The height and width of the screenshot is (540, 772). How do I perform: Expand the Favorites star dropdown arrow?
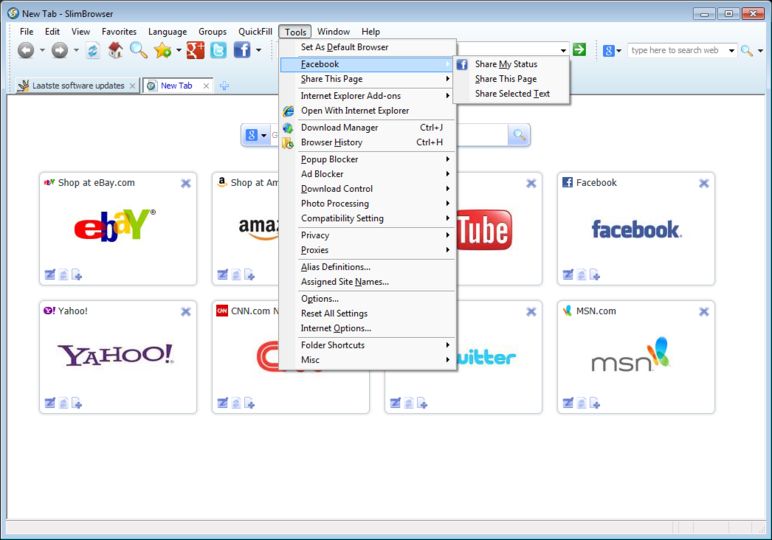coord(178,50)
